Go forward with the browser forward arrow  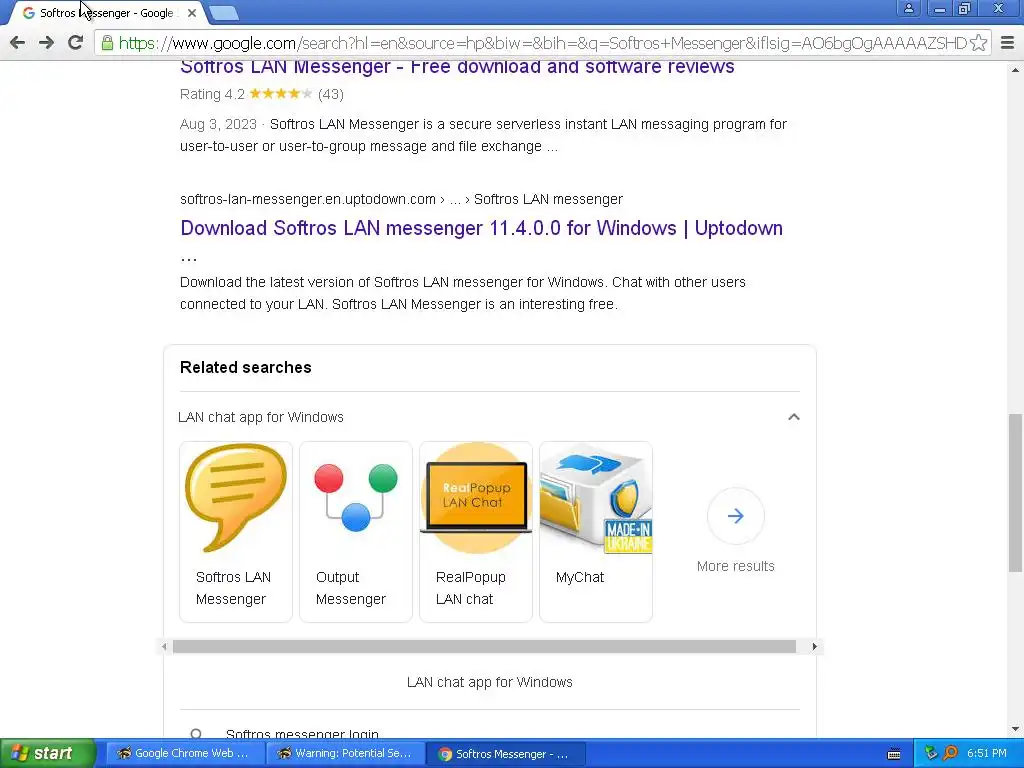tap(46, 43)
